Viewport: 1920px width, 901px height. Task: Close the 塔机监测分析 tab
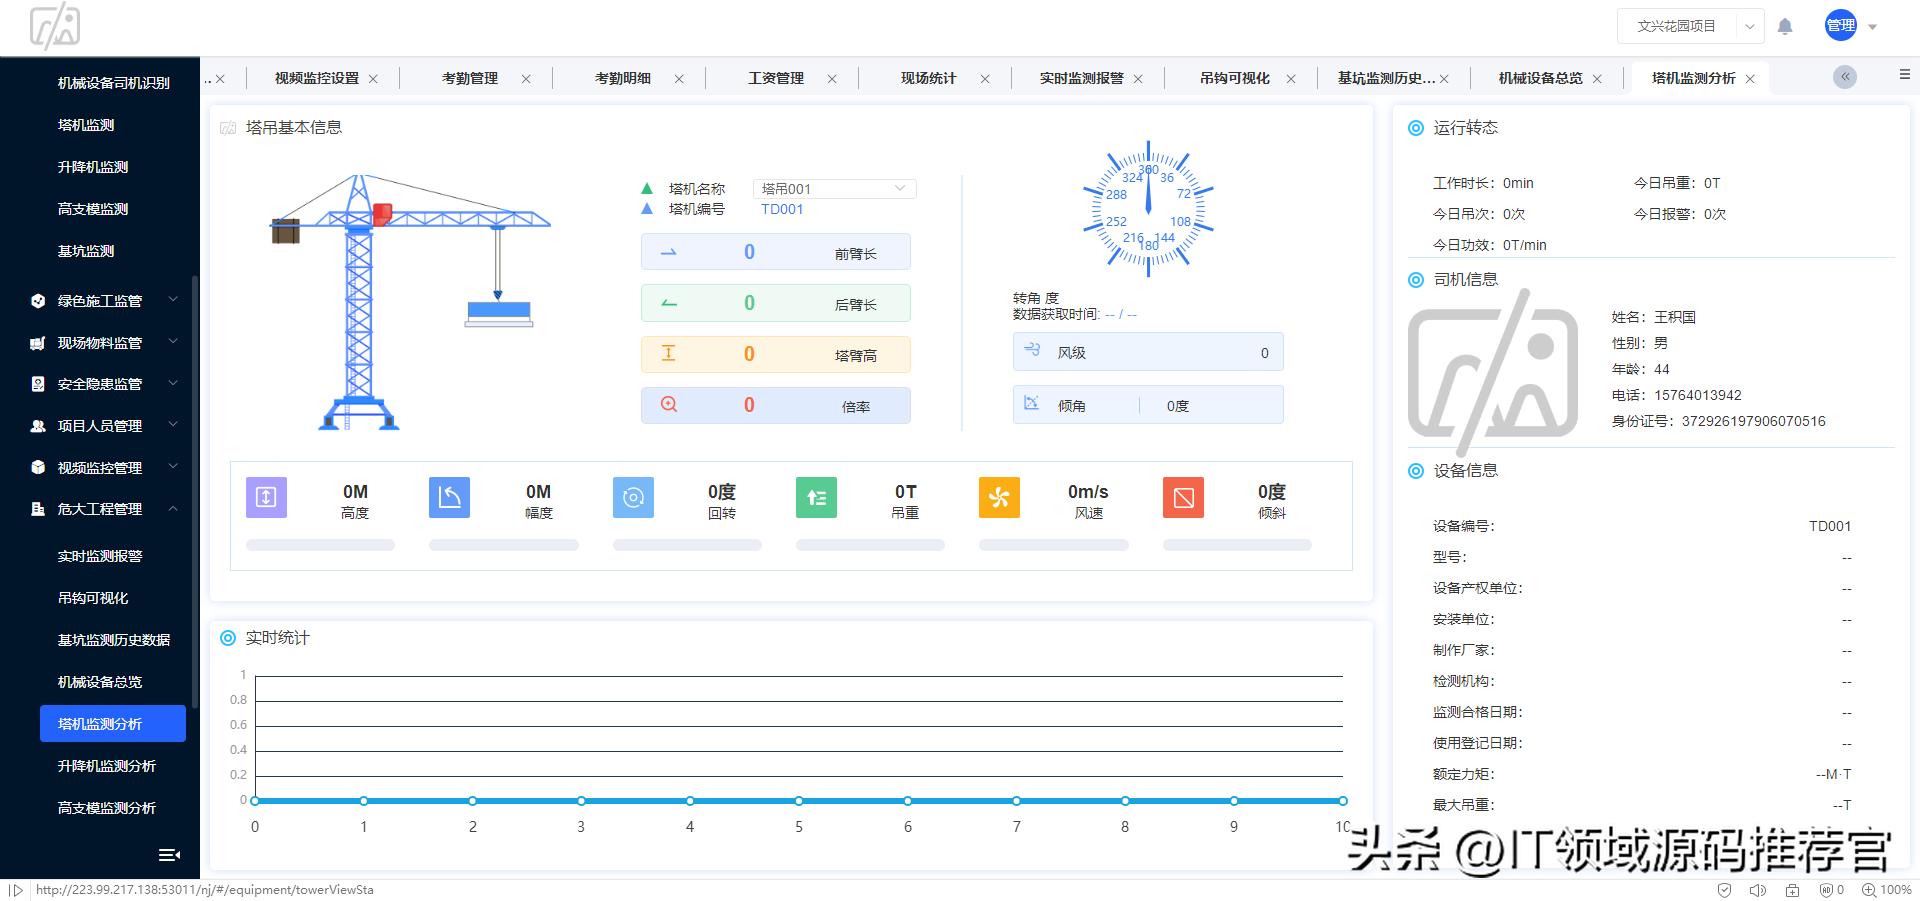1750,79
